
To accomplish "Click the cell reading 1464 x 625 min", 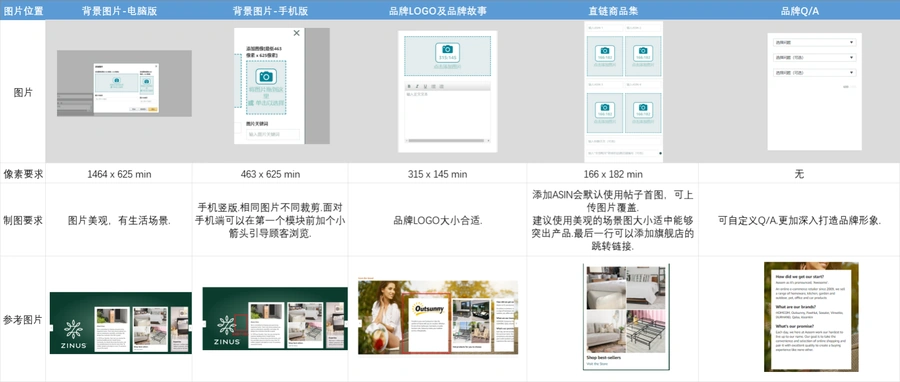I will coord(119,174).
